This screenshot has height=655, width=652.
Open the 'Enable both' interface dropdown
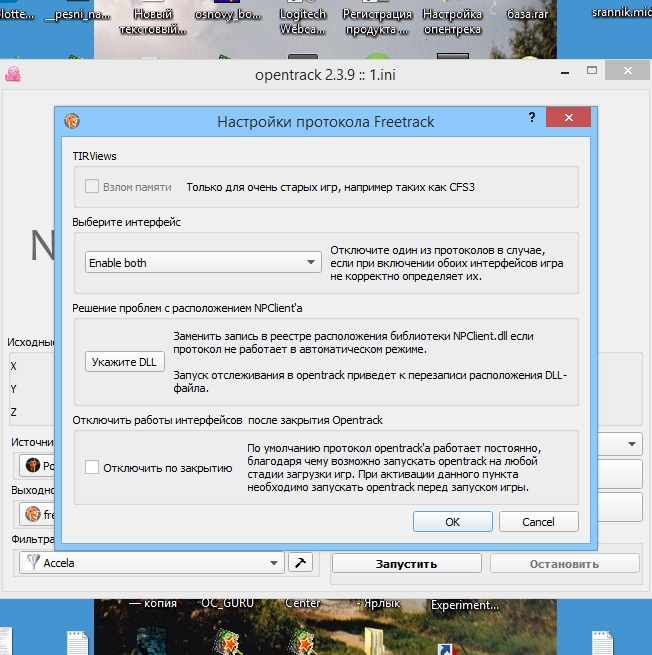tap(203, 262)
